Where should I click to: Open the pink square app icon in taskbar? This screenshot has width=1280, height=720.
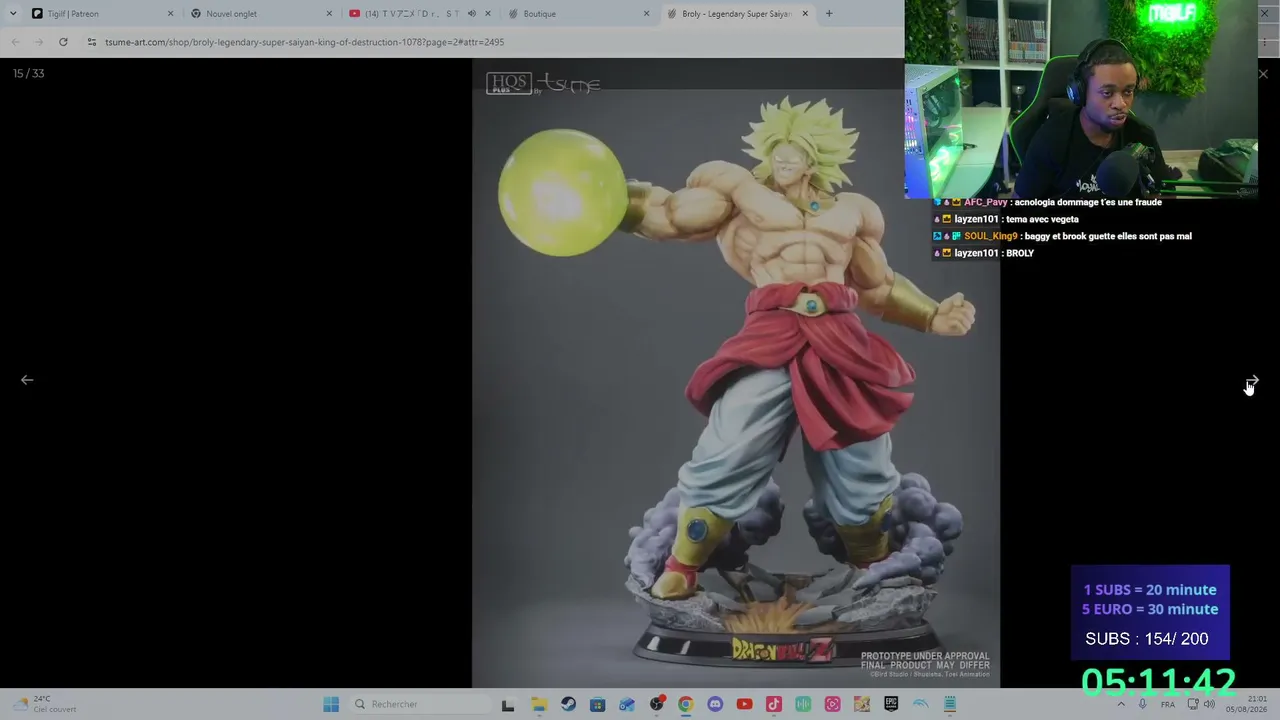pyautogui.click(x=832, y=704)
